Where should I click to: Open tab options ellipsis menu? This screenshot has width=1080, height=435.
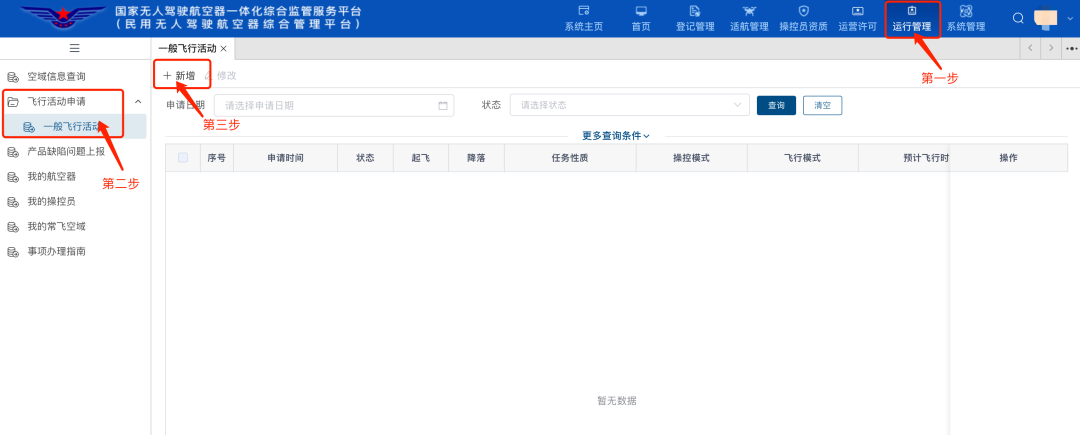tap(1071, 48)
